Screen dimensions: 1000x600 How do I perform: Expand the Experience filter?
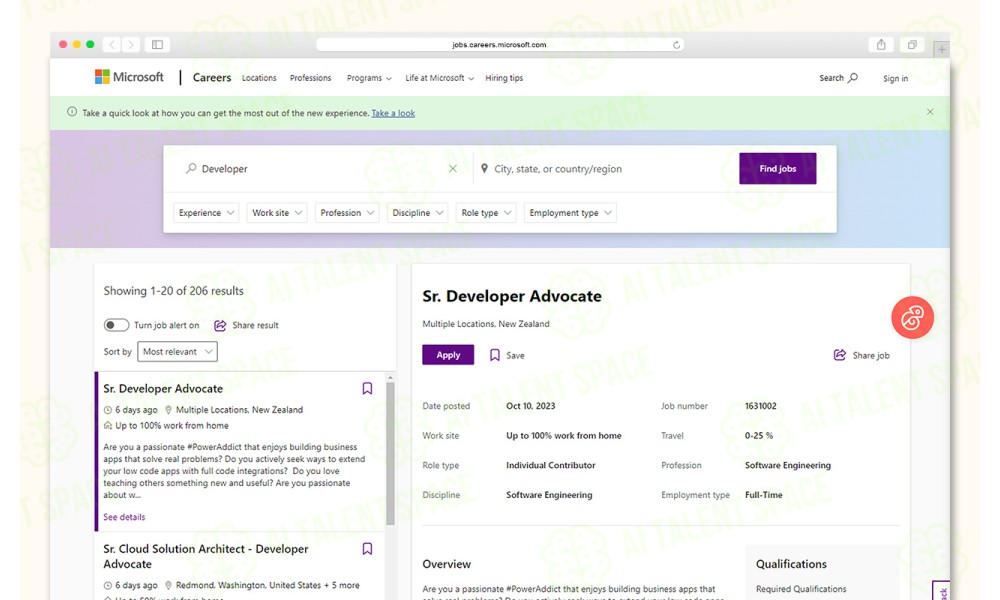pos(206,213)
